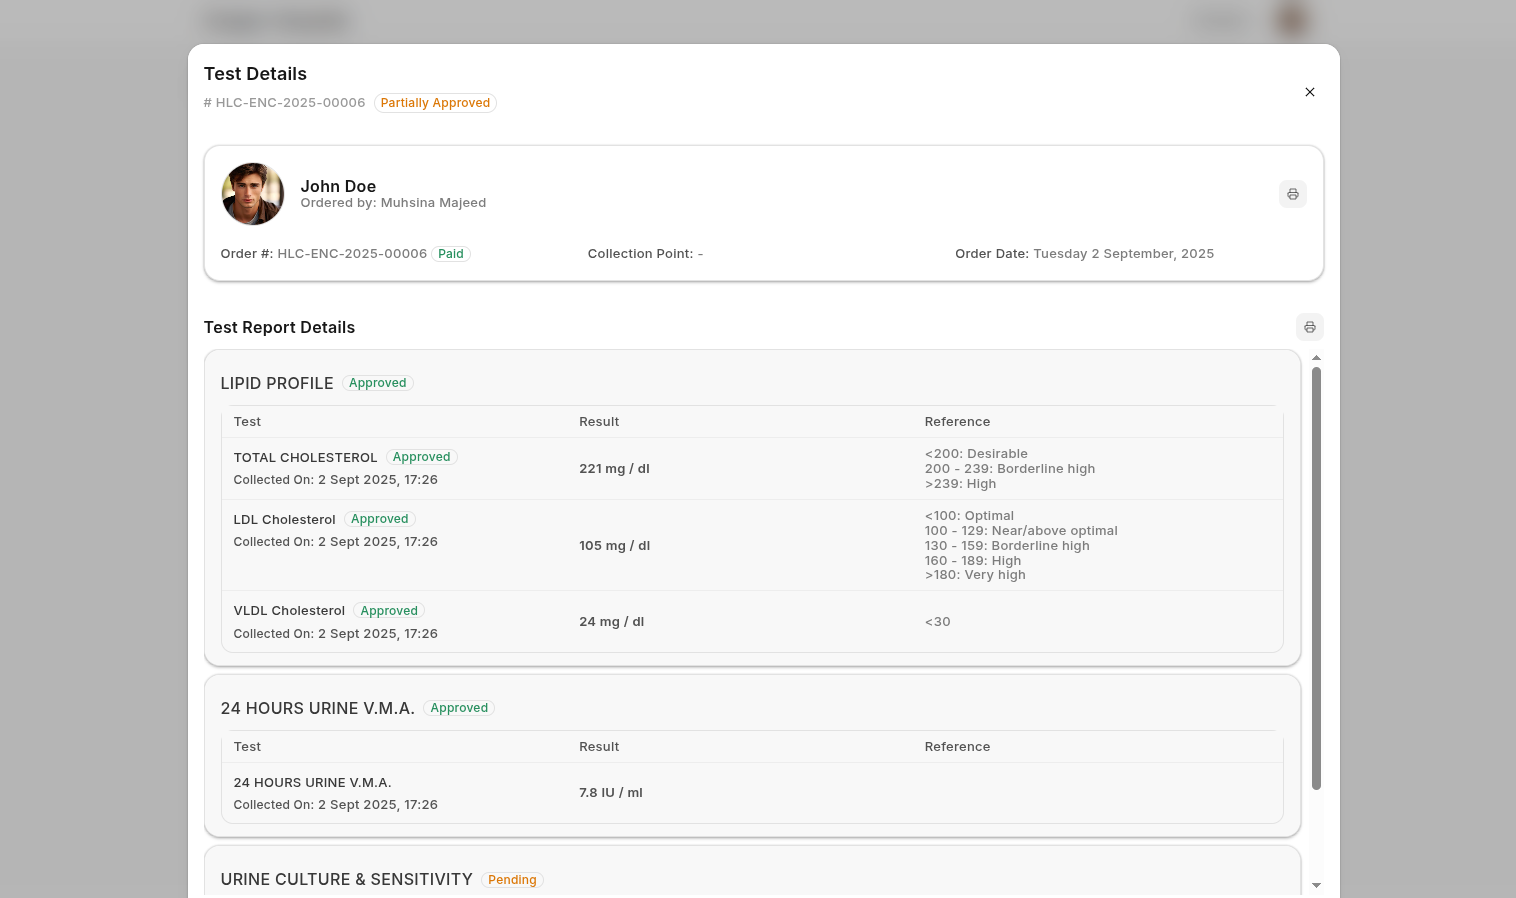
Task: Close the Test Details dialog
Action: click(1309, 92)
